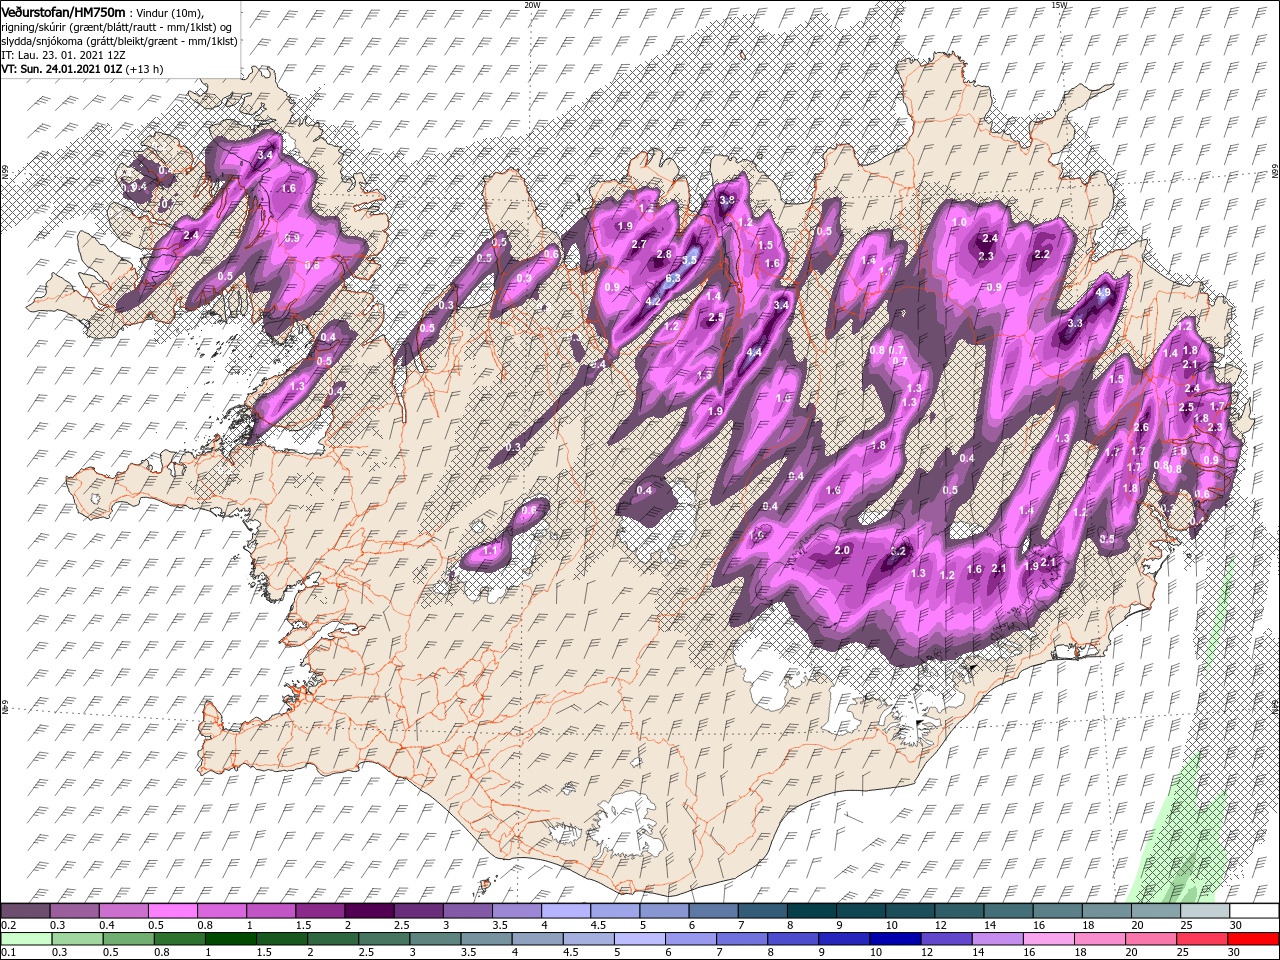The height and width of the screenshot is (960, 1280).
Task: Click the 2.6 snowfall value on the map
Action: pyautogui.click(x=1141, y=427)
